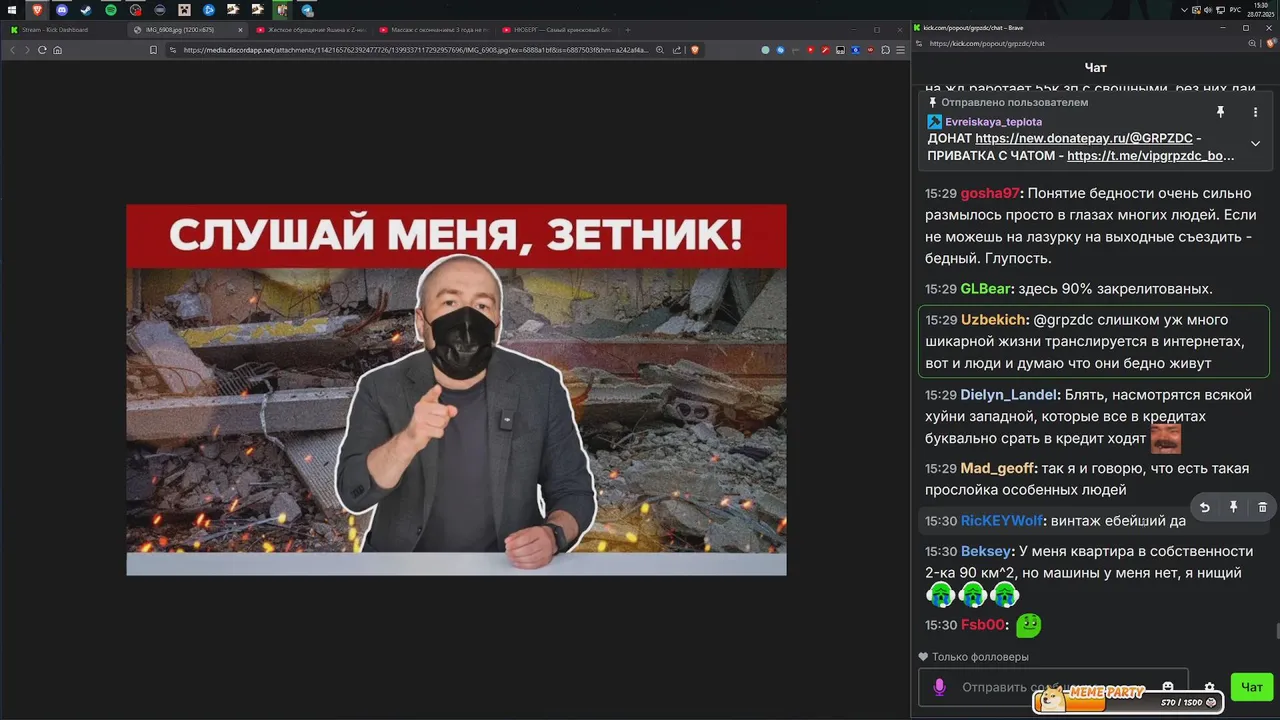
Task: Click the 'Отправлено пользователем' pinned header
Action: click(x=1014, y=103)
